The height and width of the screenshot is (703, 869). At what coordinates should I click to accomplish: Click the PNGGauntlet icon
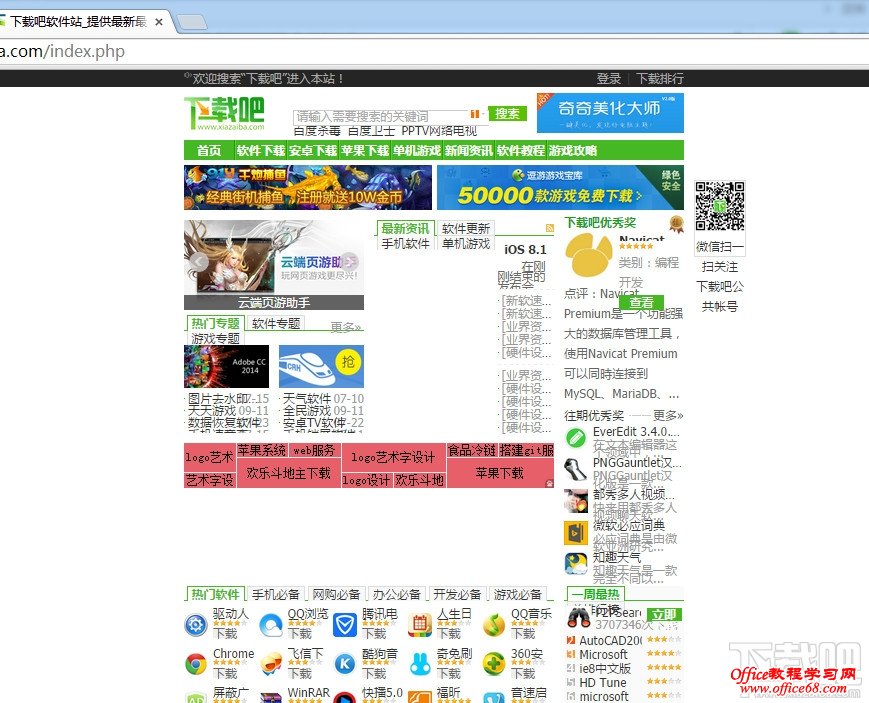point(576,469)
